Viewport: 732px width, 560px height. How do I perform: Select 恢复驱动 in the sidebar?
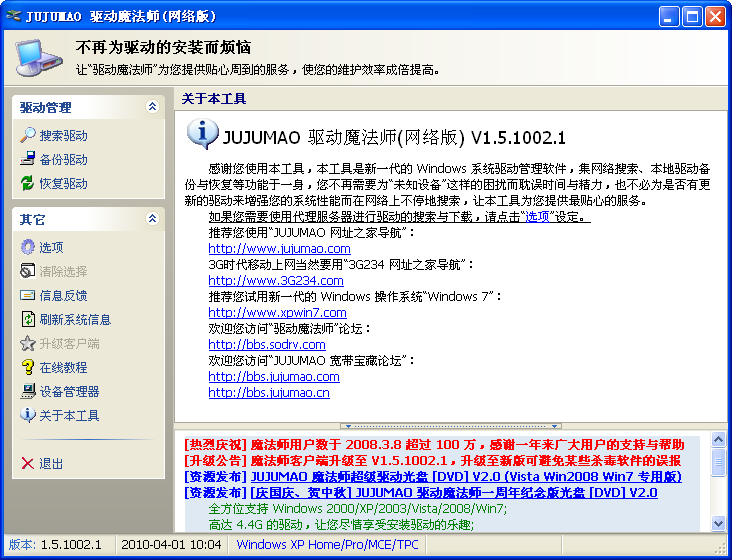[63, 183]
